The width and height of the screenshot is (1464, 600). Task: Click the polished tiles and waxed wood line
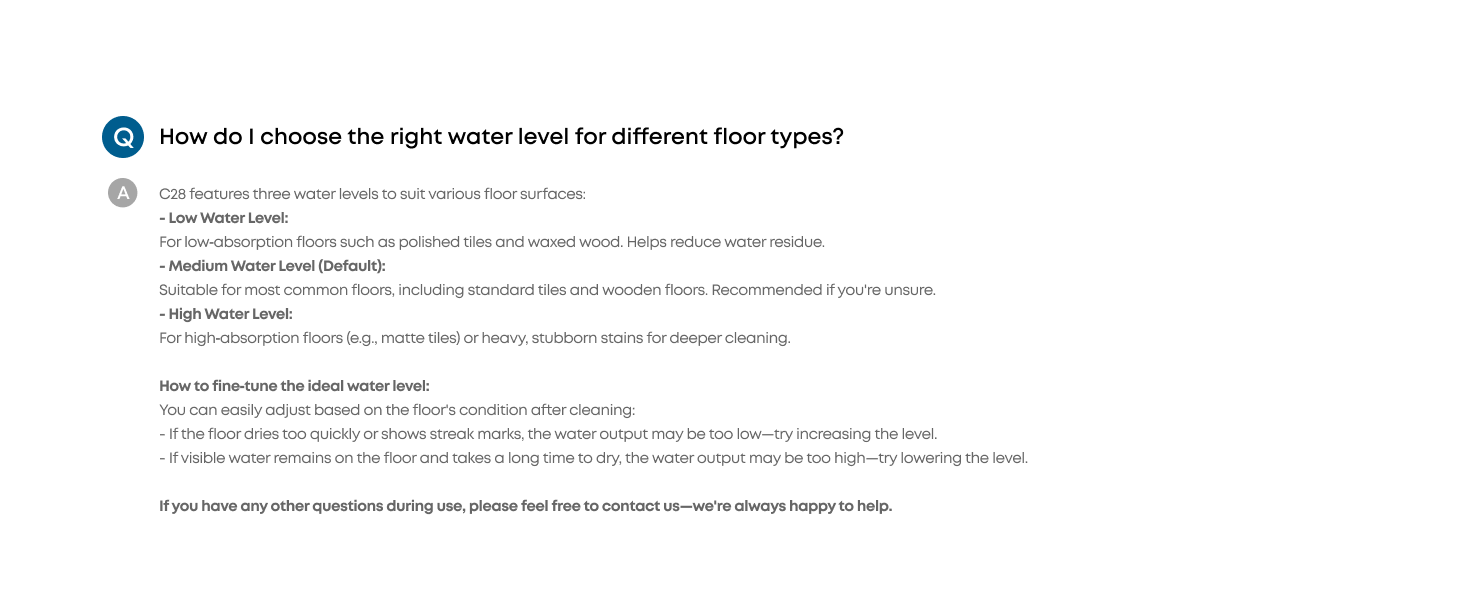point(492,242)
